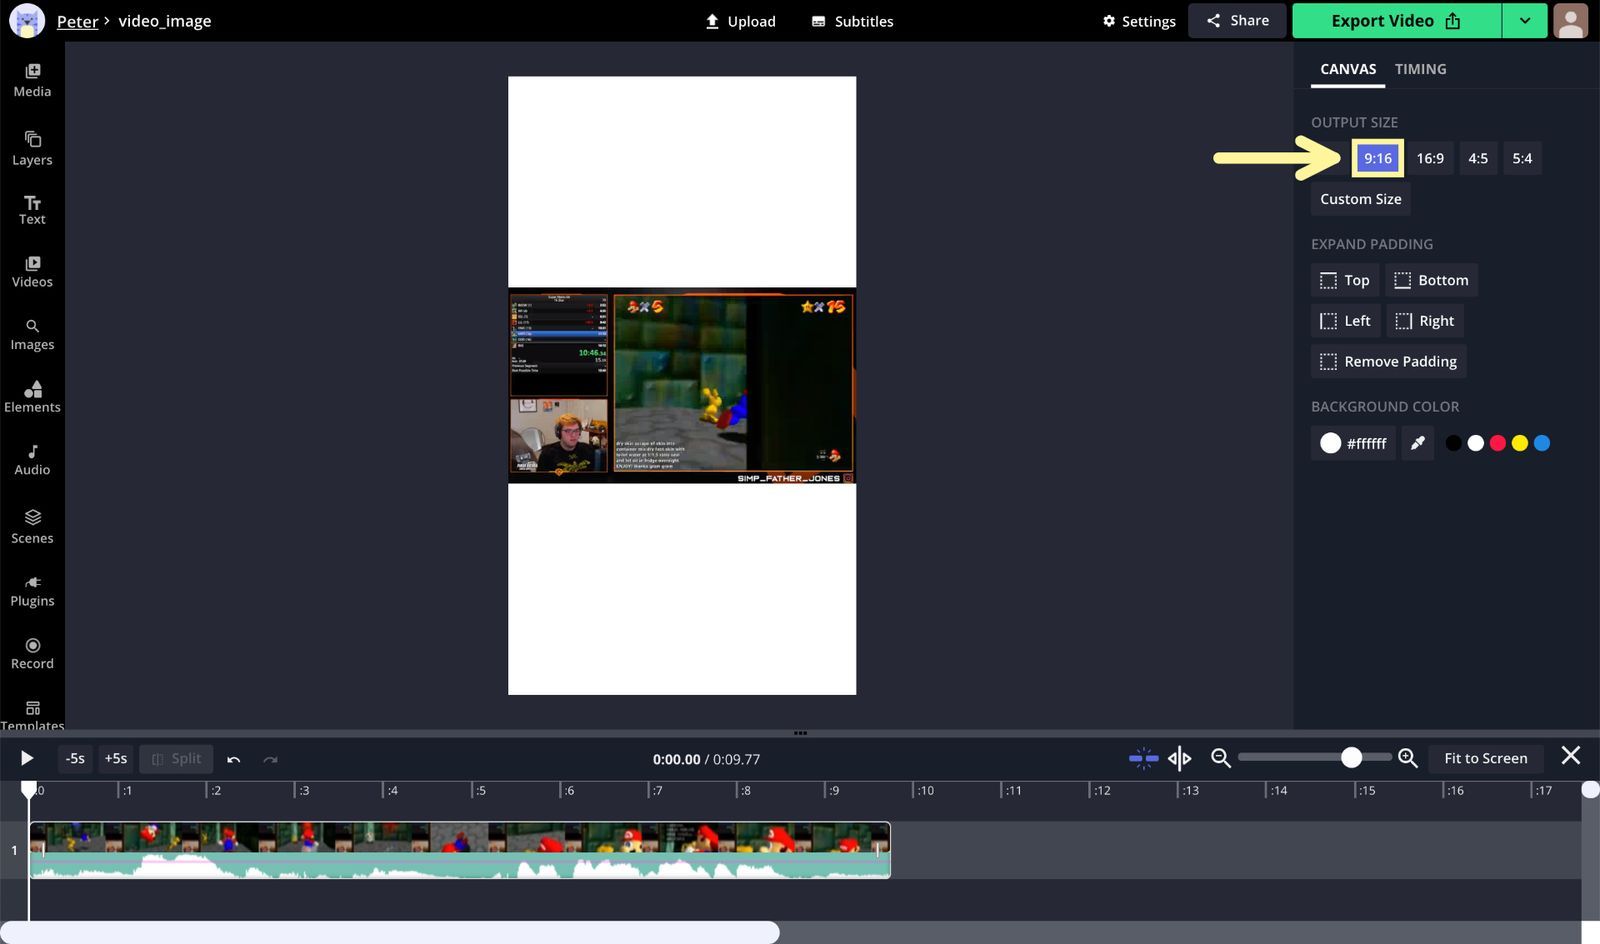Open the Text tool panel
The width and height of the screenshot is (1600, 944).
(x=32, y=210)
